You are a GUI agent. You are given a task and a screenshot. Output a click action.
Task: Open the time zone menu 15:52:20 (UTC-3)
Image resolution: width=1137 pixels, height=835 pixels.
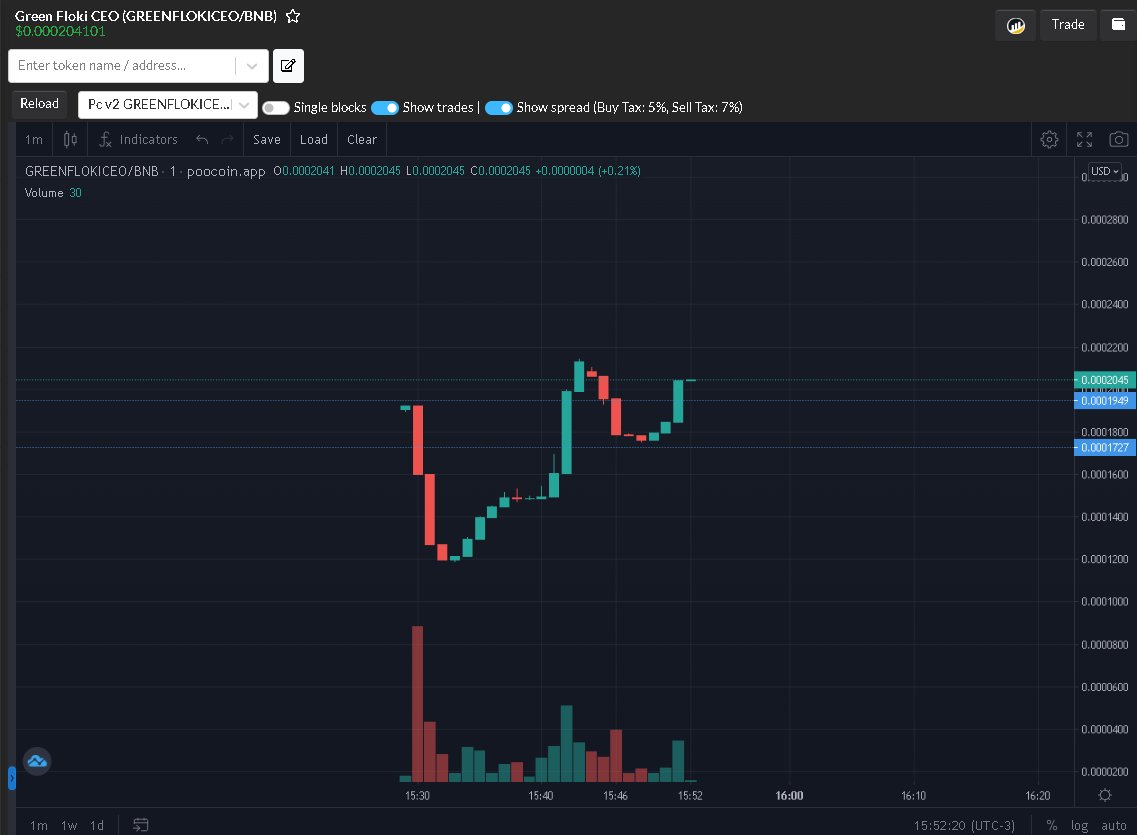(964, 826)
